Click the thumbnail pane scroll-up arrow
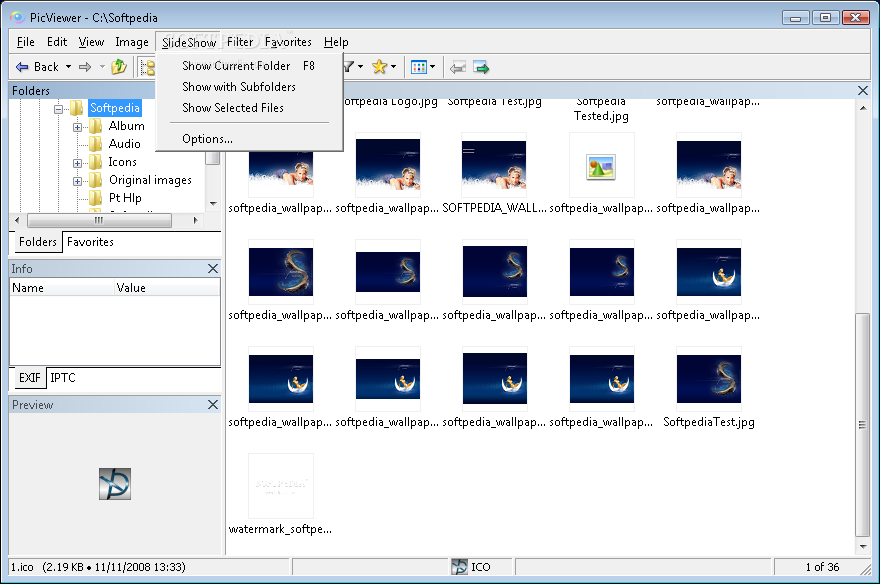The height and width of the screenshot is (584, 880). click(863, 108)
